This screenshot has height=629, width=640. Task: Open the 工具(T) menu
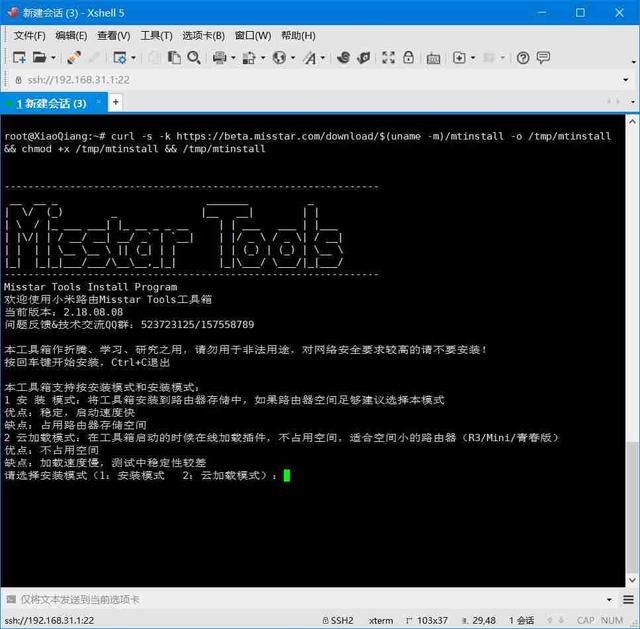pos(156,36)
